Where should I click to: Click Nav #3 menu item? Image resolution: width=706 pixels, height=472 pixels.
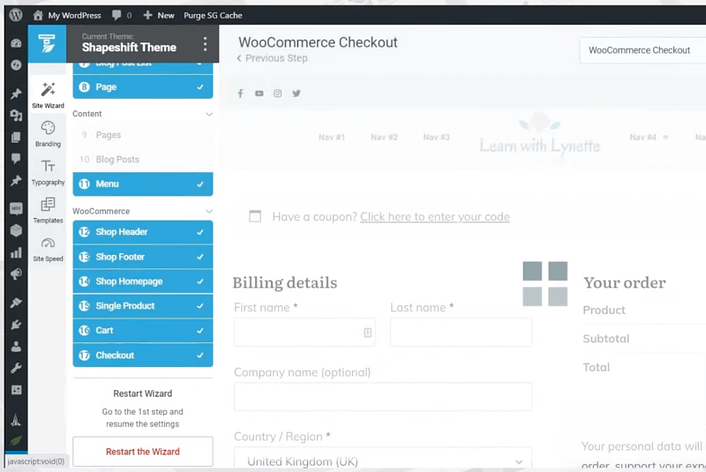tap(436, 137)
